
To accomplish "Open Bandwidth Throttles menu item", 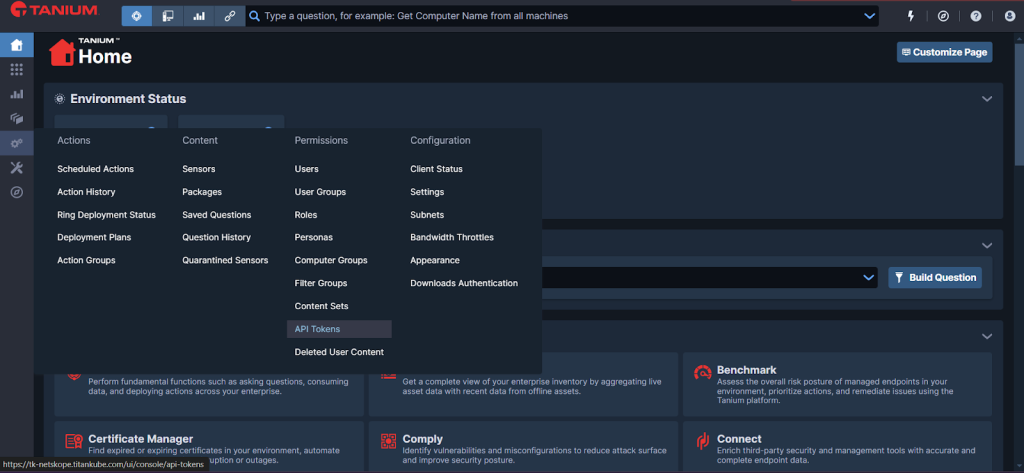I will pos(452,237).
